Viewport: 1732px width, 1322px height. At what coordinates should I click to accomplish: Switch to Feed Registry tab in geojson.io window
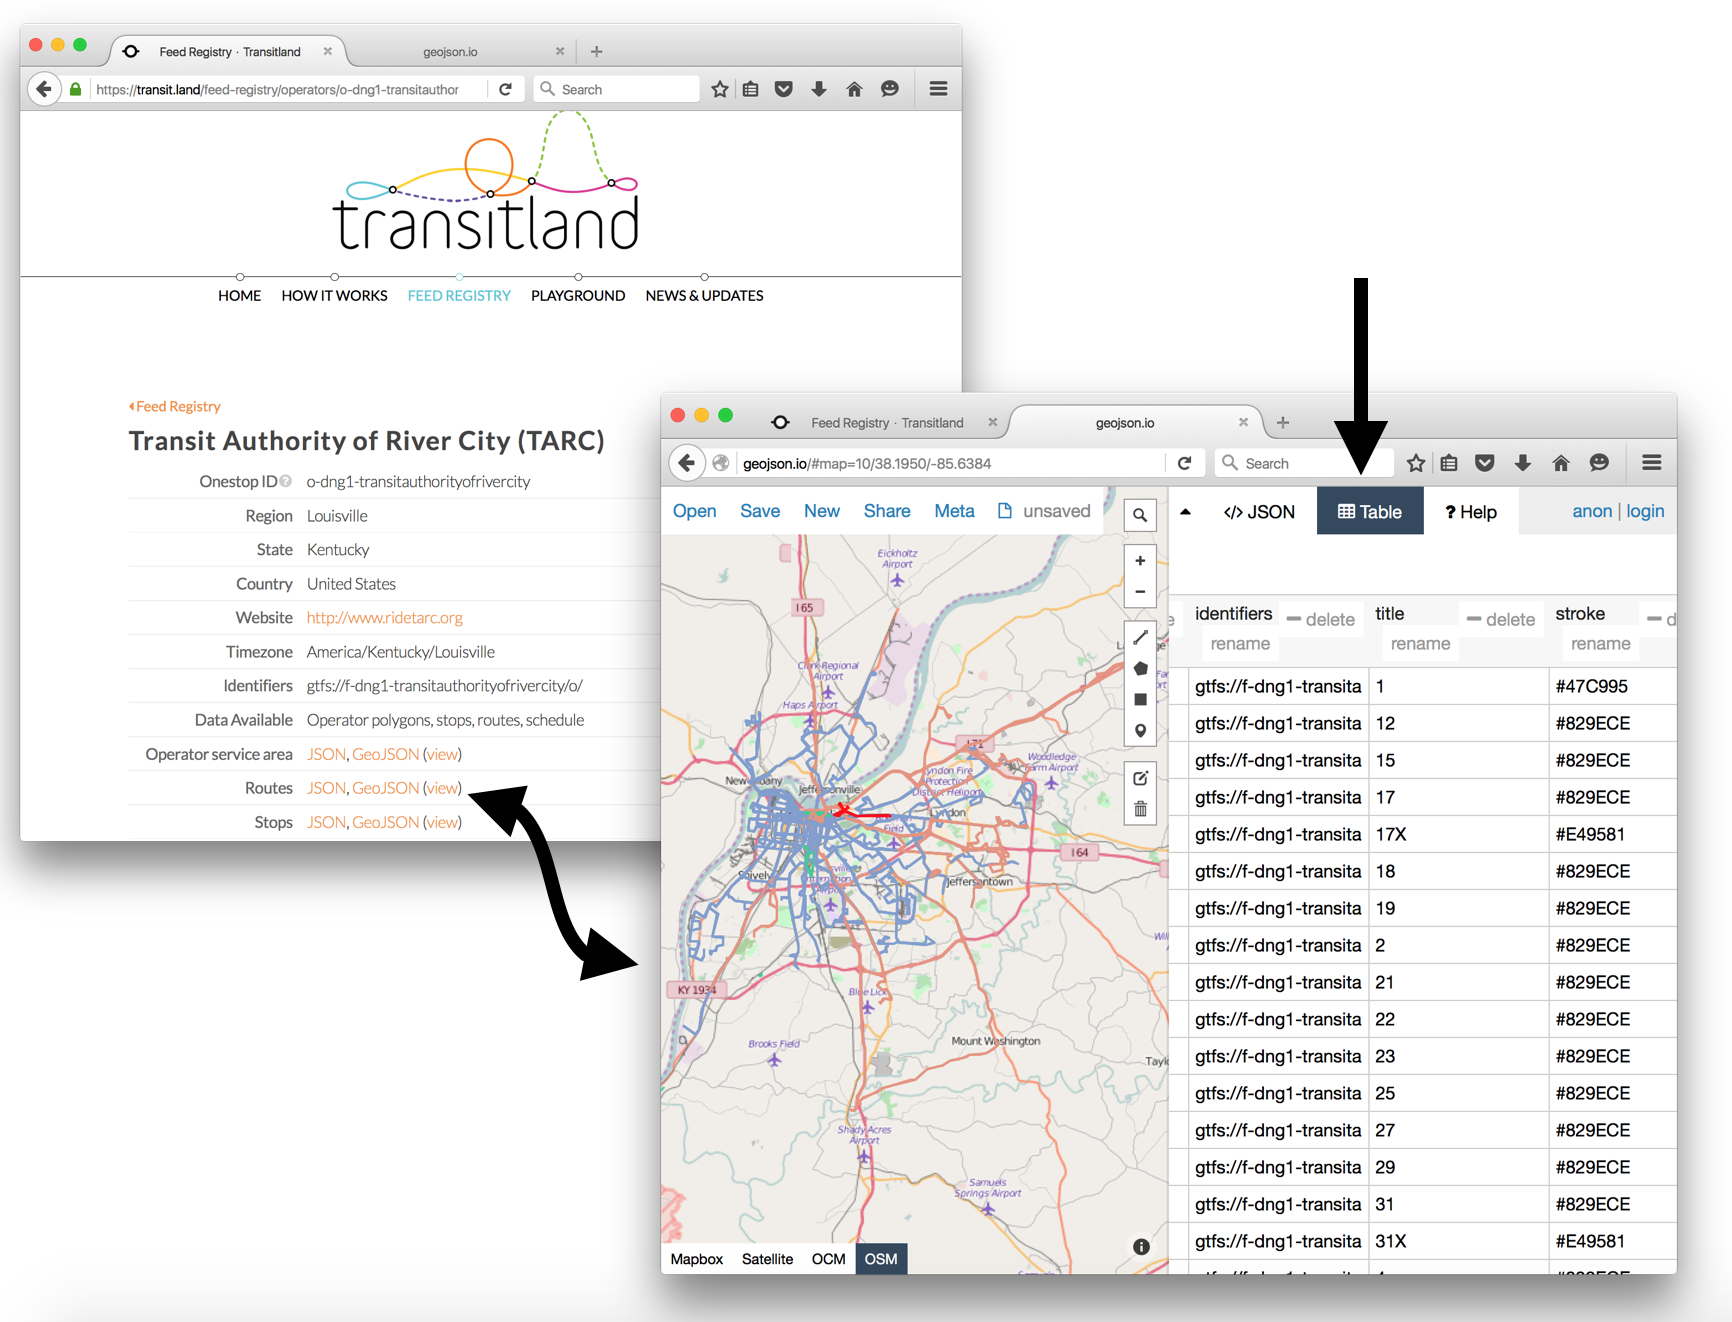coord(886,422)
